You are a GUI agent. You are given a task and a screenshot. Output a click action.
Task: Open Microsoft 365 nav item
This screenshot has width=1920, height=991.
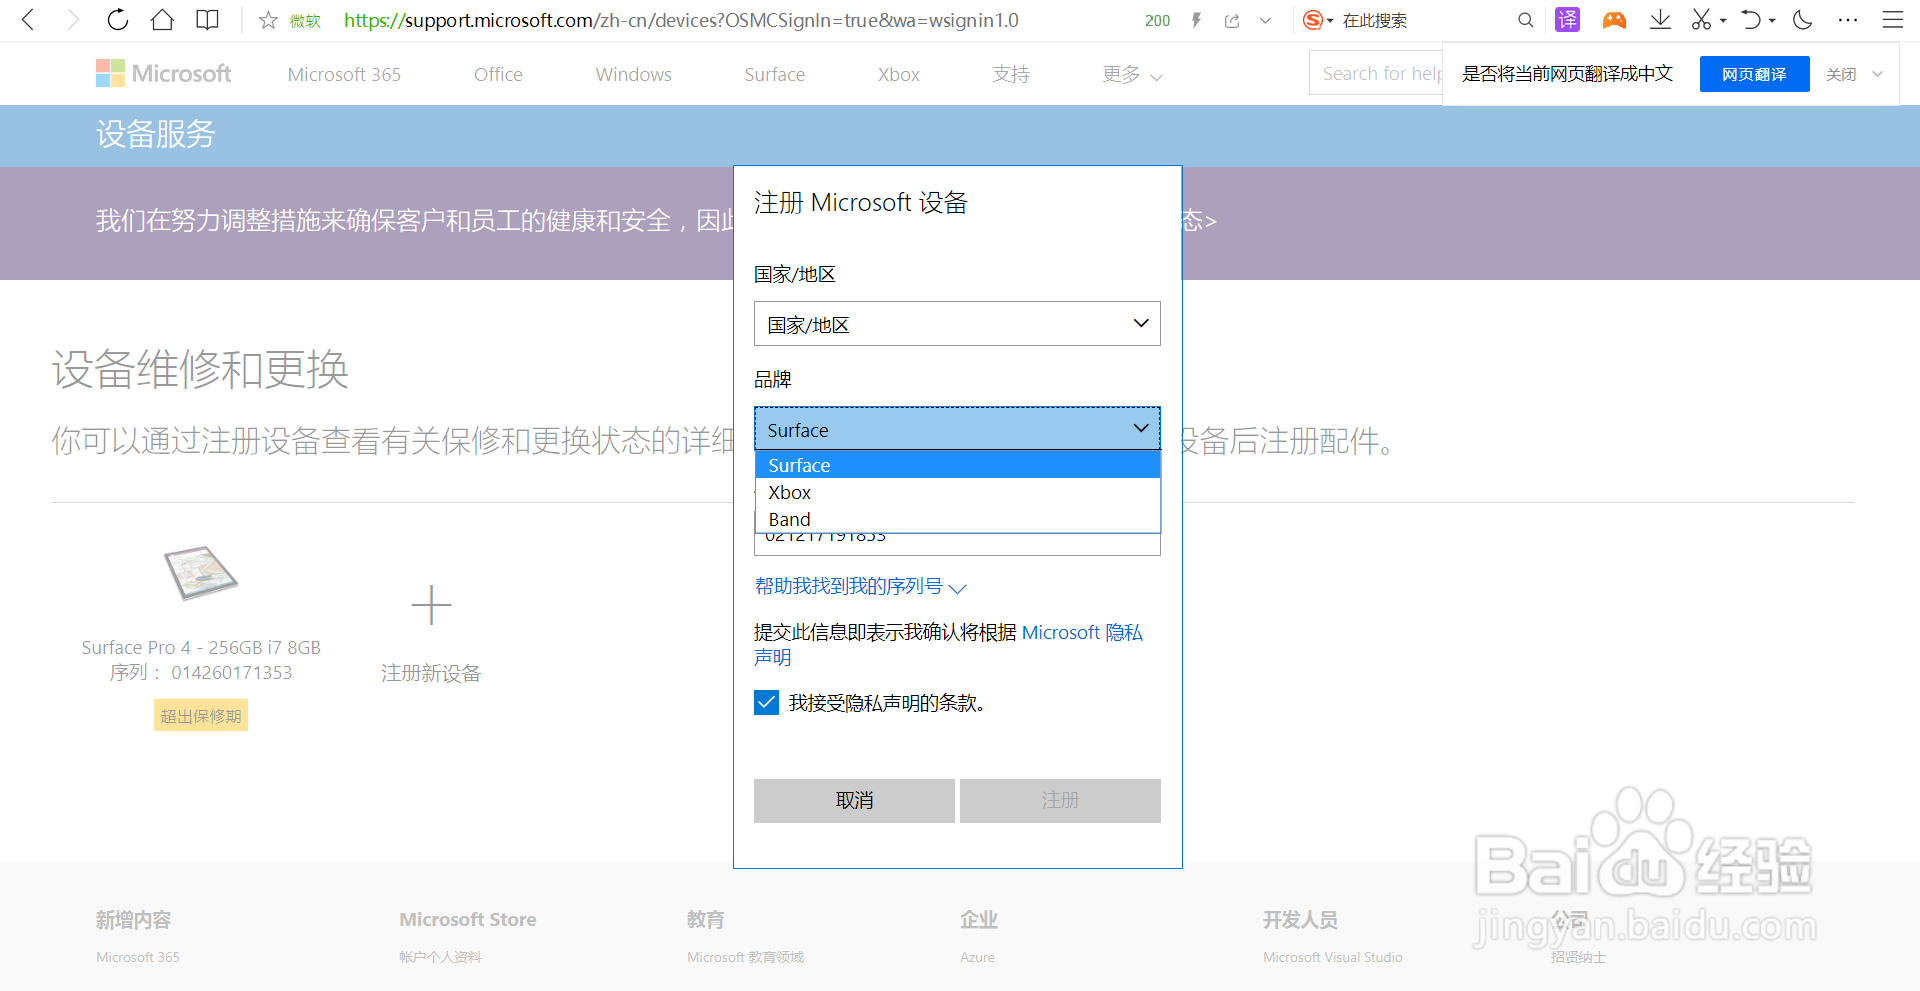point(344,74)
